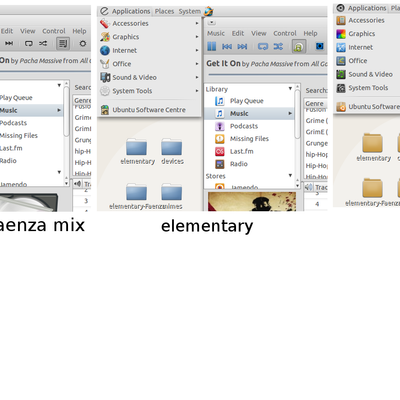Expand the Internet submenu arrow in the elementary panel
400x400 pixels.
(197, 50)
